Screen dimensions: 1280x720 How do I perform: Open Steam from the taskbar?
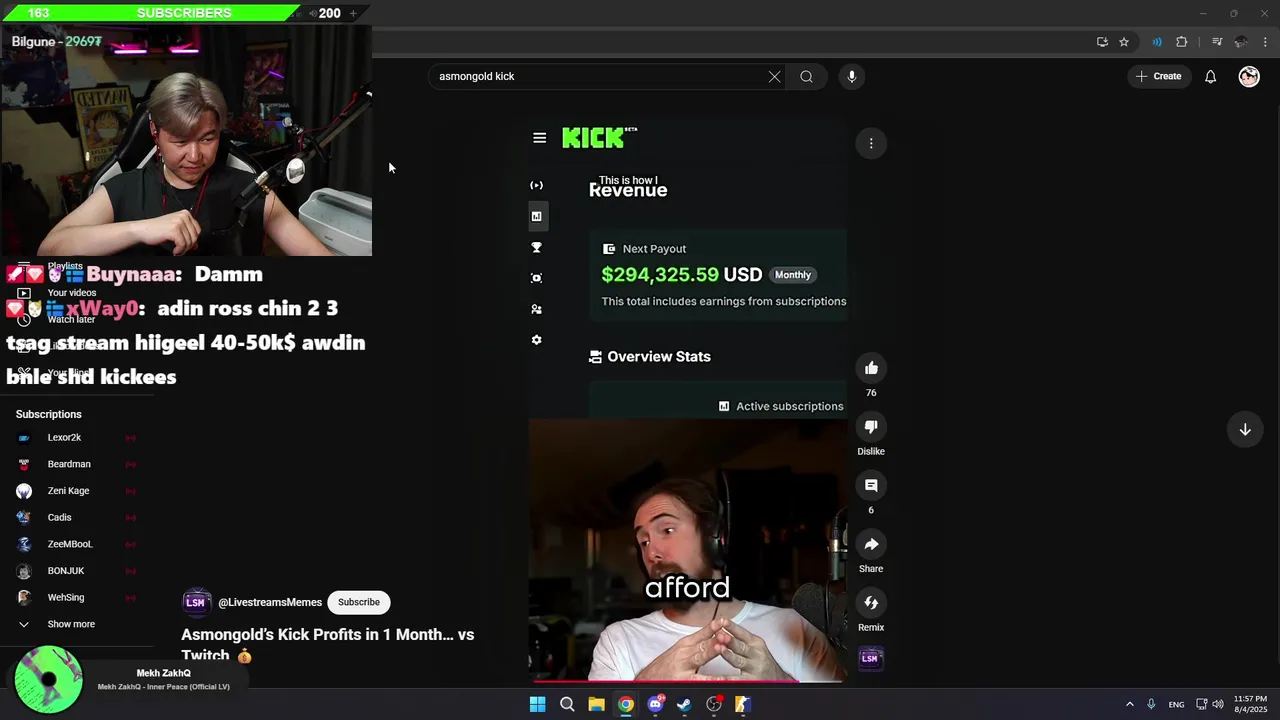tap(684, 704)
